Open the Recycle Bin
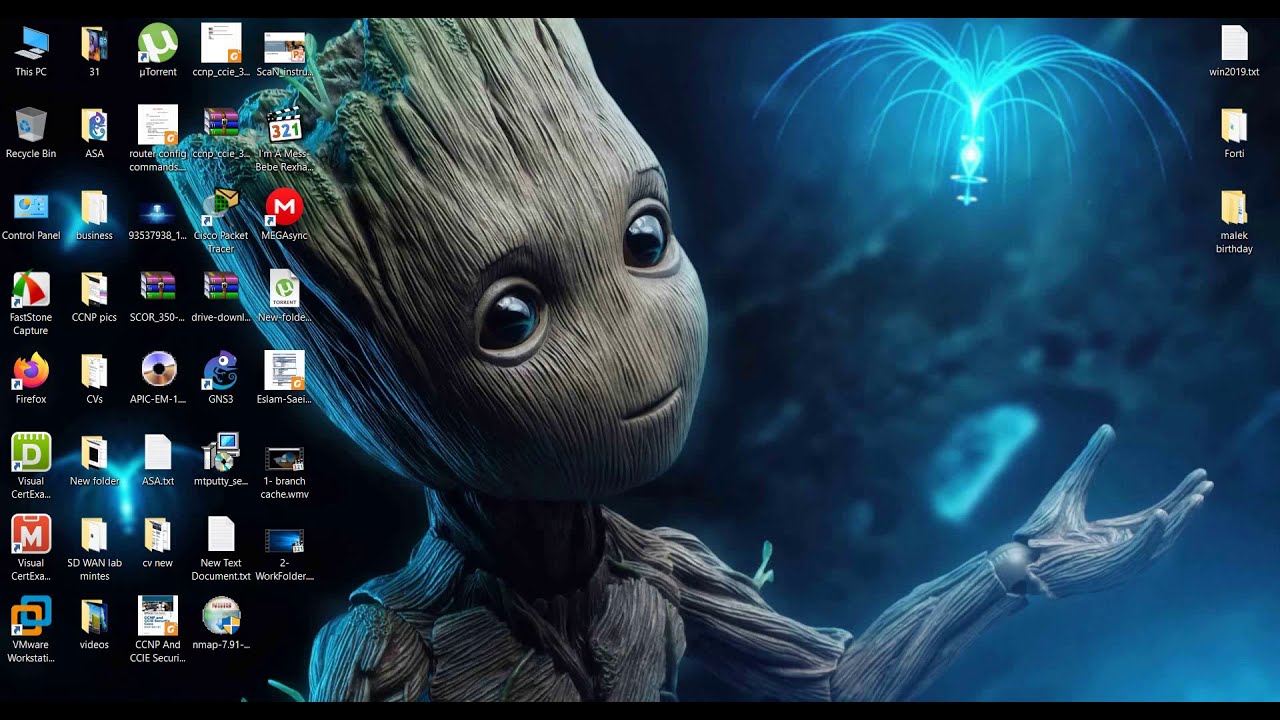 (x=31, y=126)
